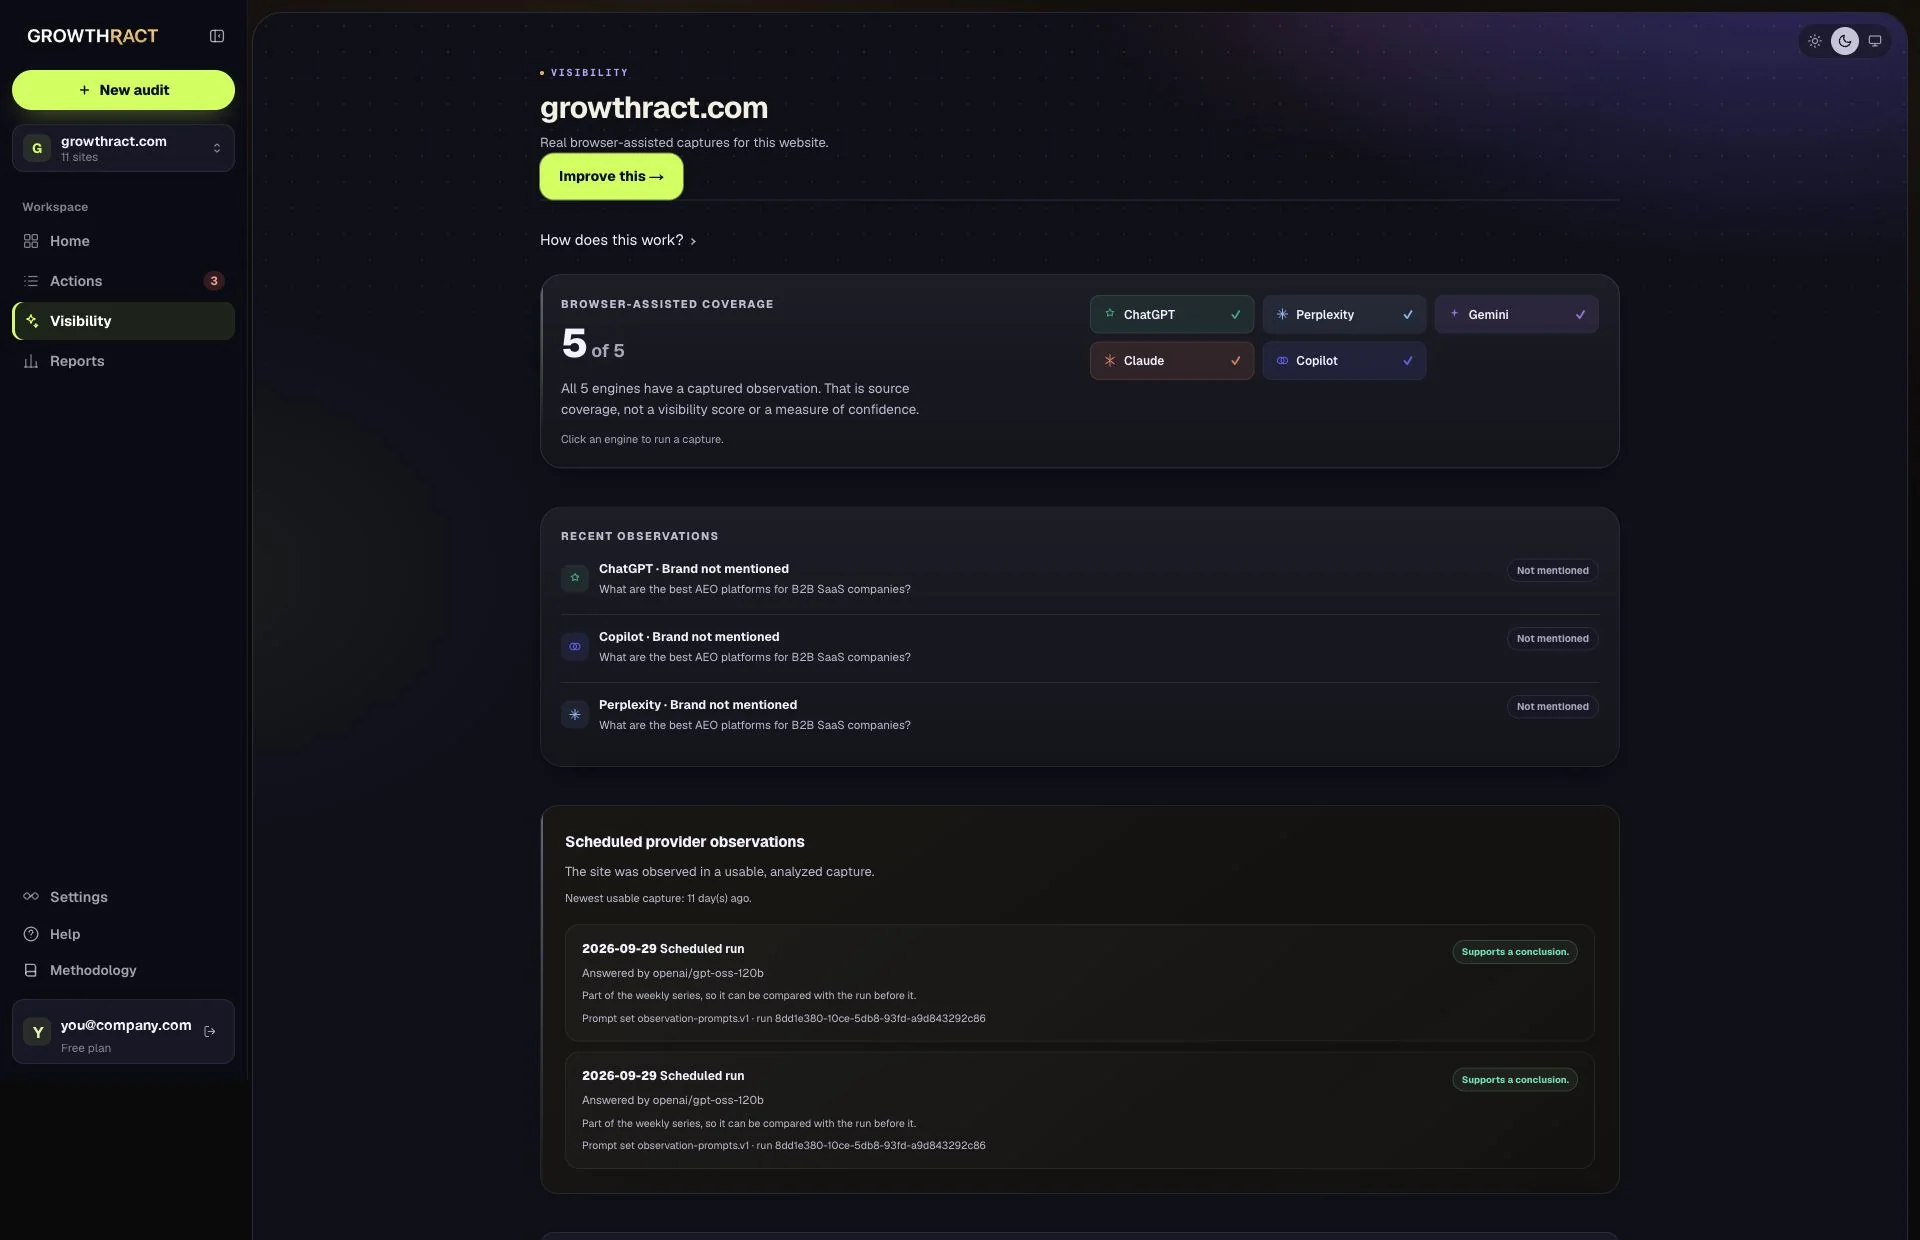
Task: Click Not mentioned badge in ChatGPT row
Action: click(x=1552, y=571)
